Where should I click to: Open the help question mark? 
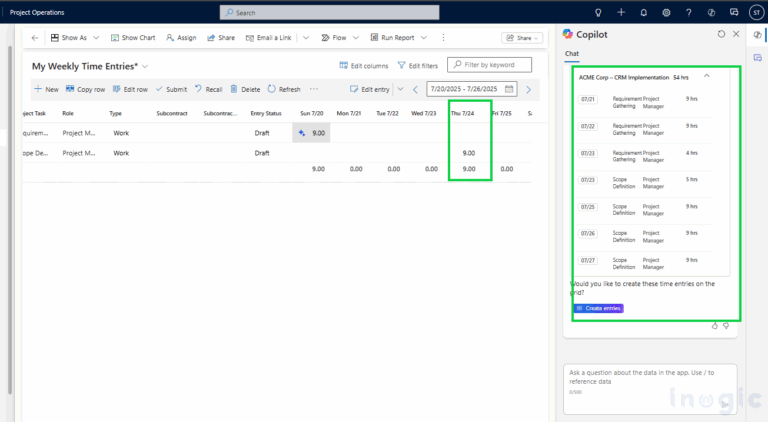click(689, 13)
